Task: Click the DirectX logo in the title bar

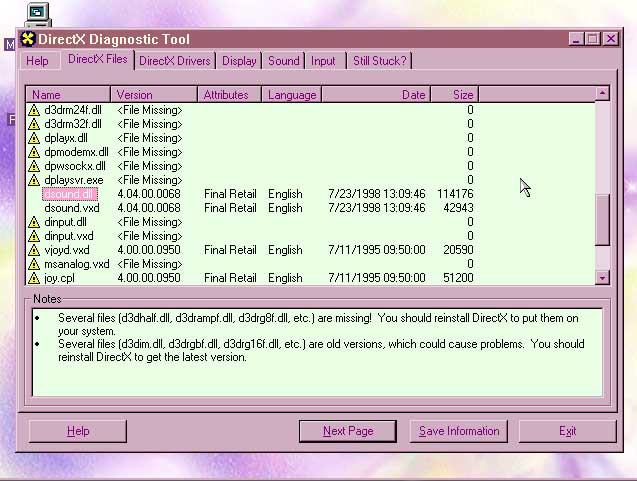Action: (28, 39)
